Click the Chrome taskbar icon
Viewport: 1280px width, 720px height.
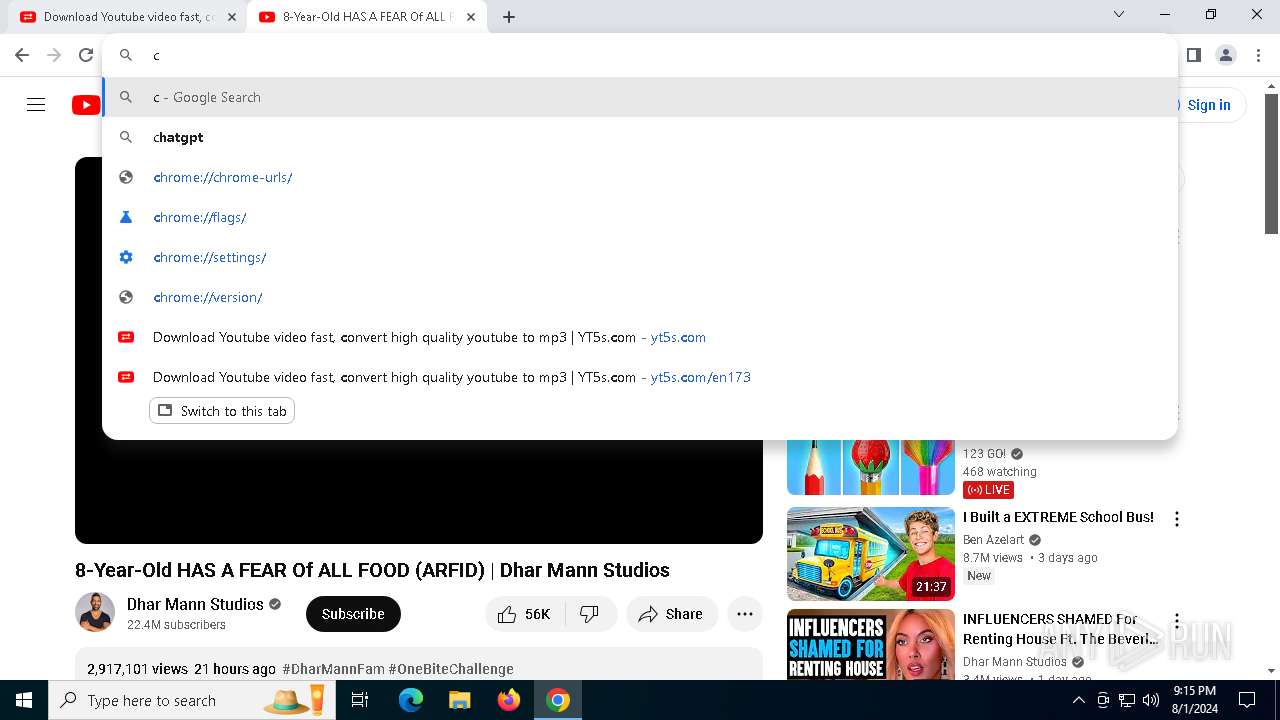point(558,700)
